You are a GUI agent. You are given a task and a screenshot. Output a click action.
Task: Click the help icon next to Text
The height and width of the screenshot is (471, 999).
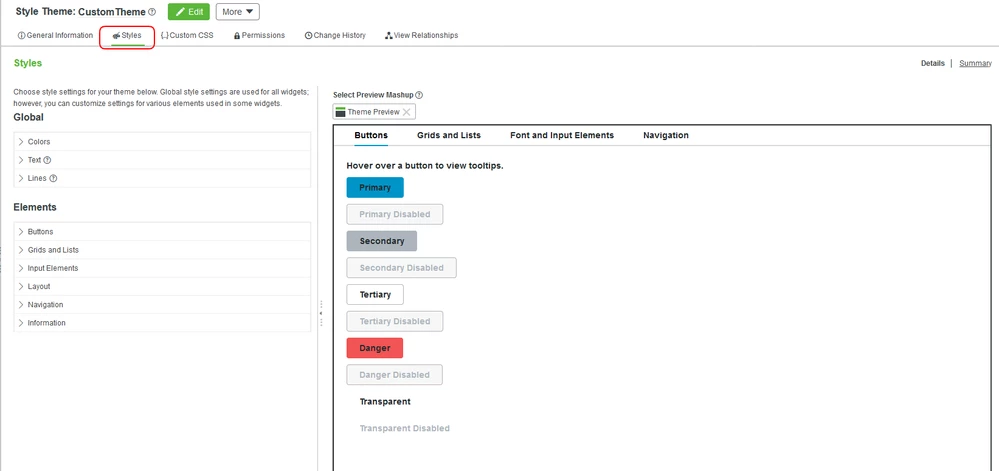tap(48, 160)
